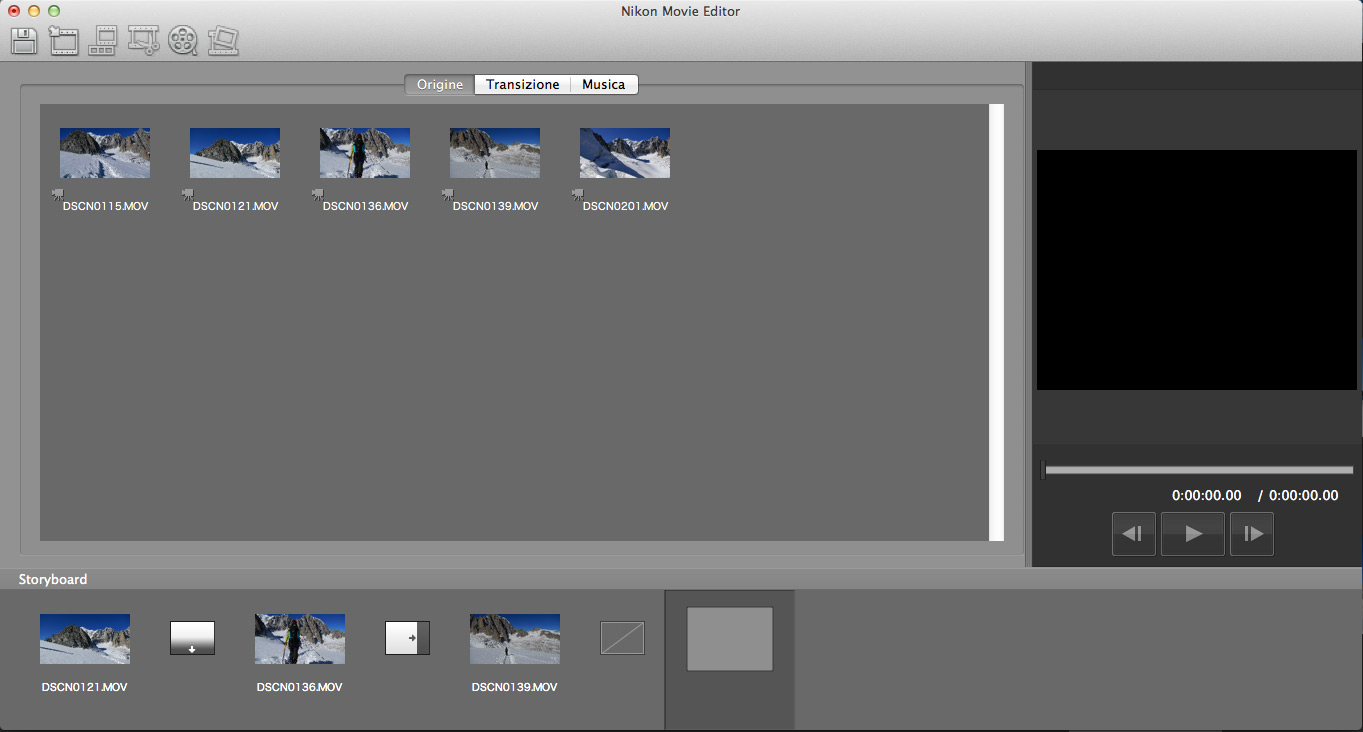Click the tilted film frame toolbar icon

click(224, 41)
